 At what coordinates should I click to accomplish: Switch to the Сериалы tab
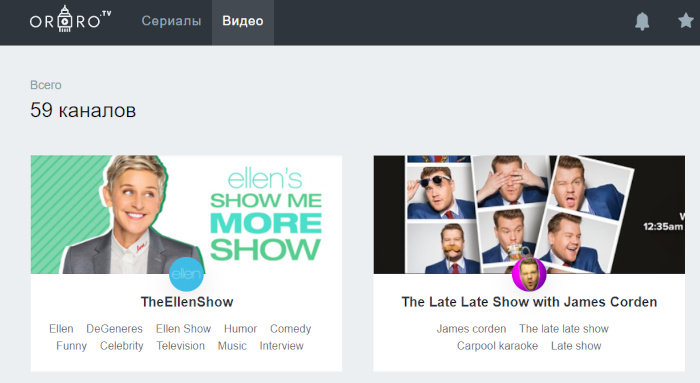pyautogui.click(x=171, y=21)
